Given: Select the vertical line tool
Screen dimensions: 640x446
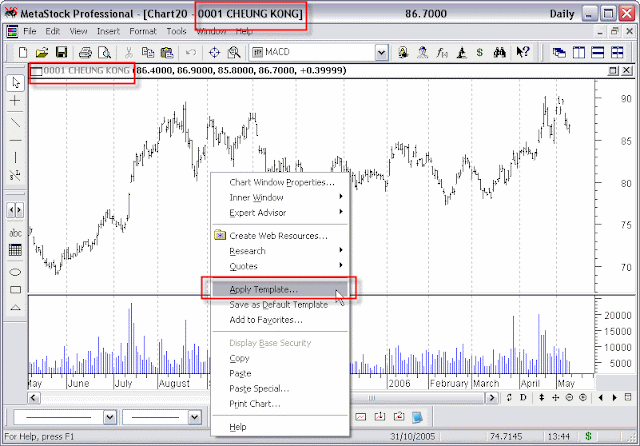Looking at the screenshot, I should (16, 157).
